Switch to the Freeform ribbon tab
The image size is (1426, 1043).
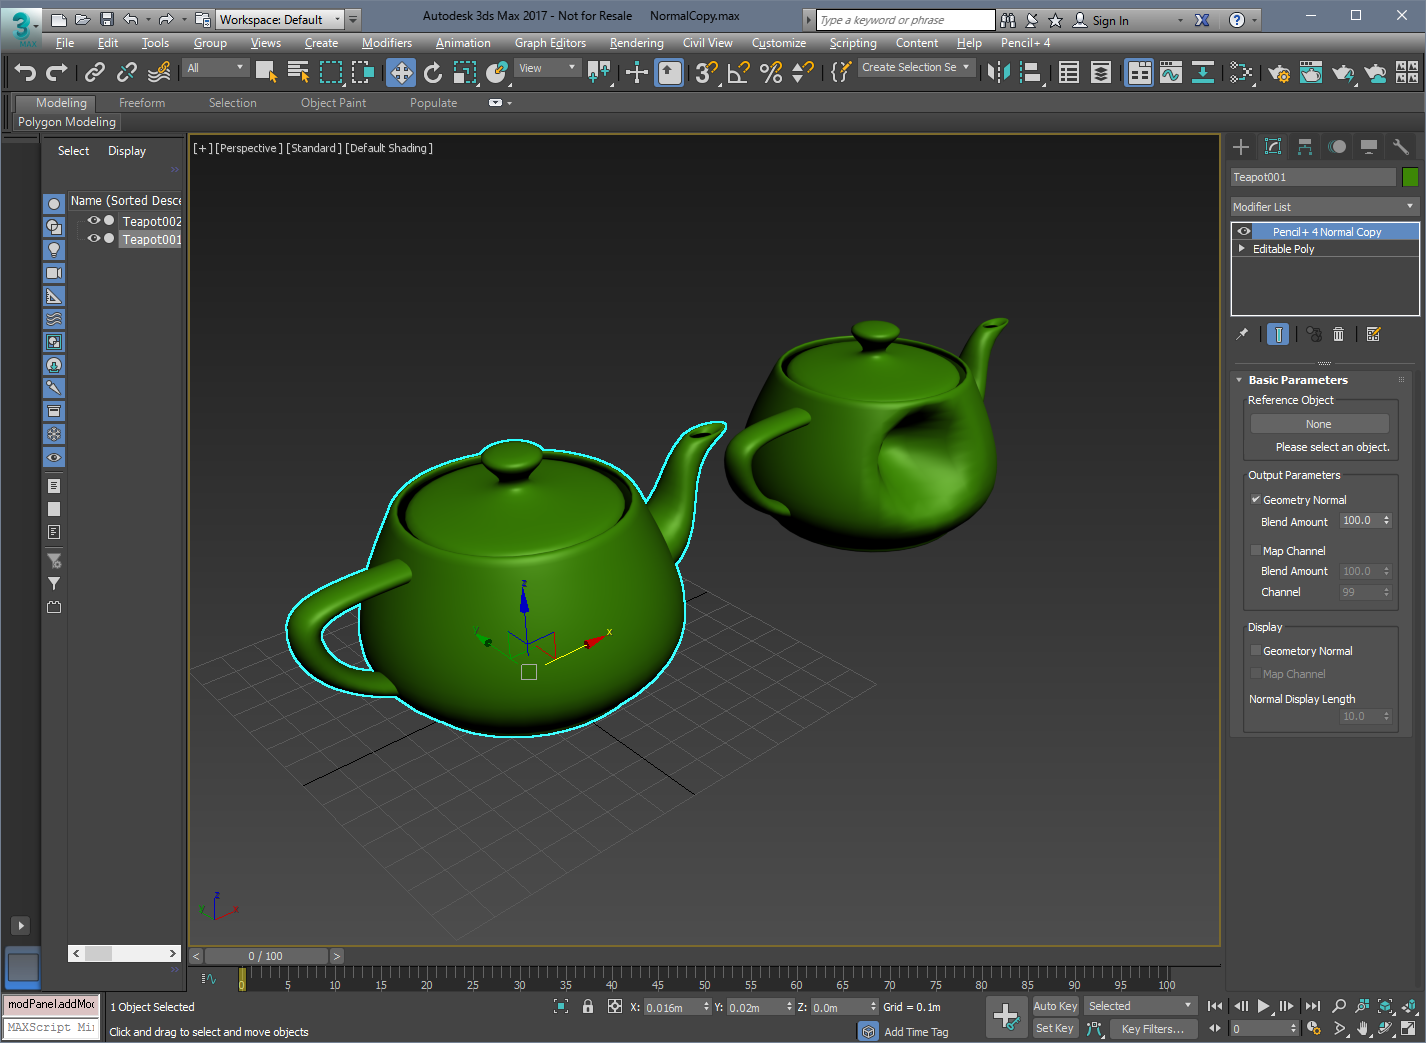142,103
